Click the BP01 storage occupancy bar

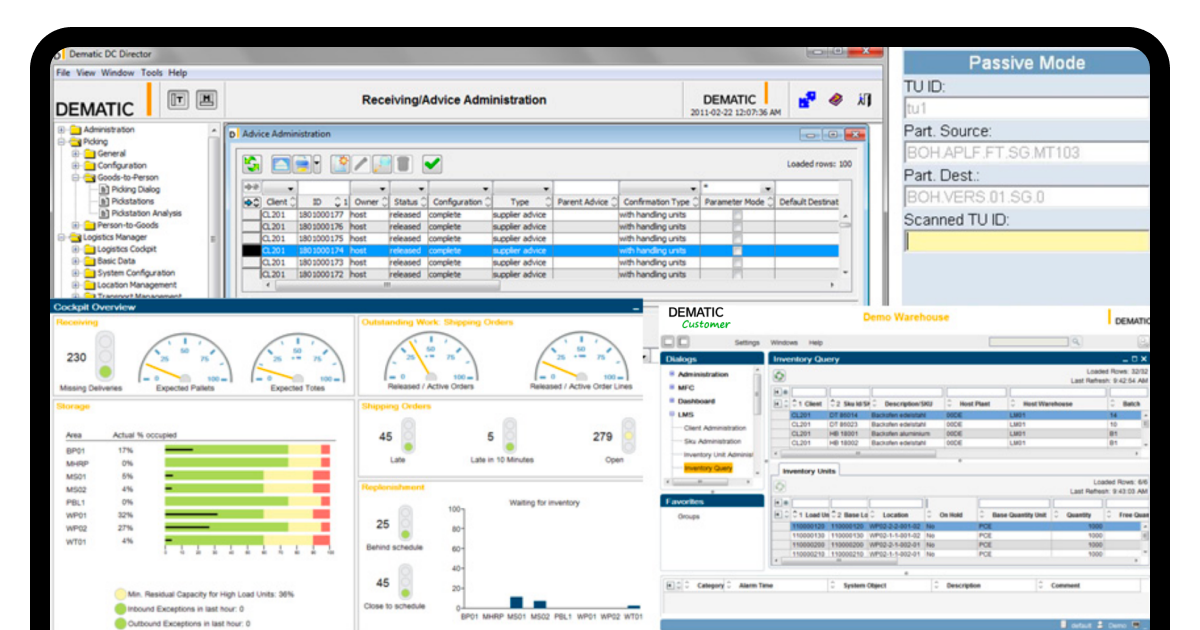(247, 451)
